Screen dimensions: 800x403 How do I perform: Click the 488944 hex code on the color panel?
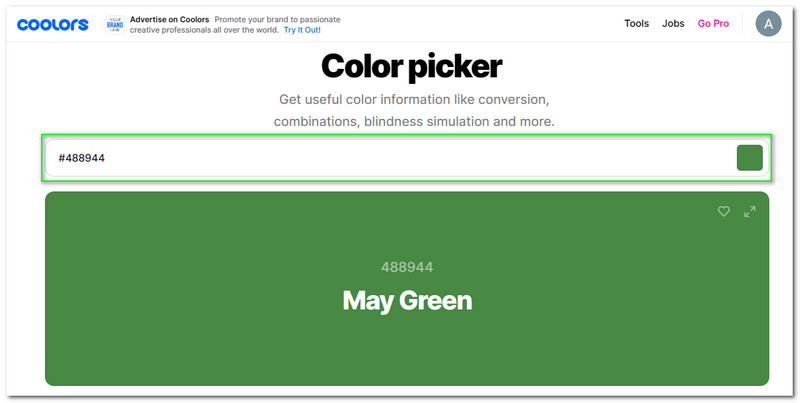click(407, 267)
